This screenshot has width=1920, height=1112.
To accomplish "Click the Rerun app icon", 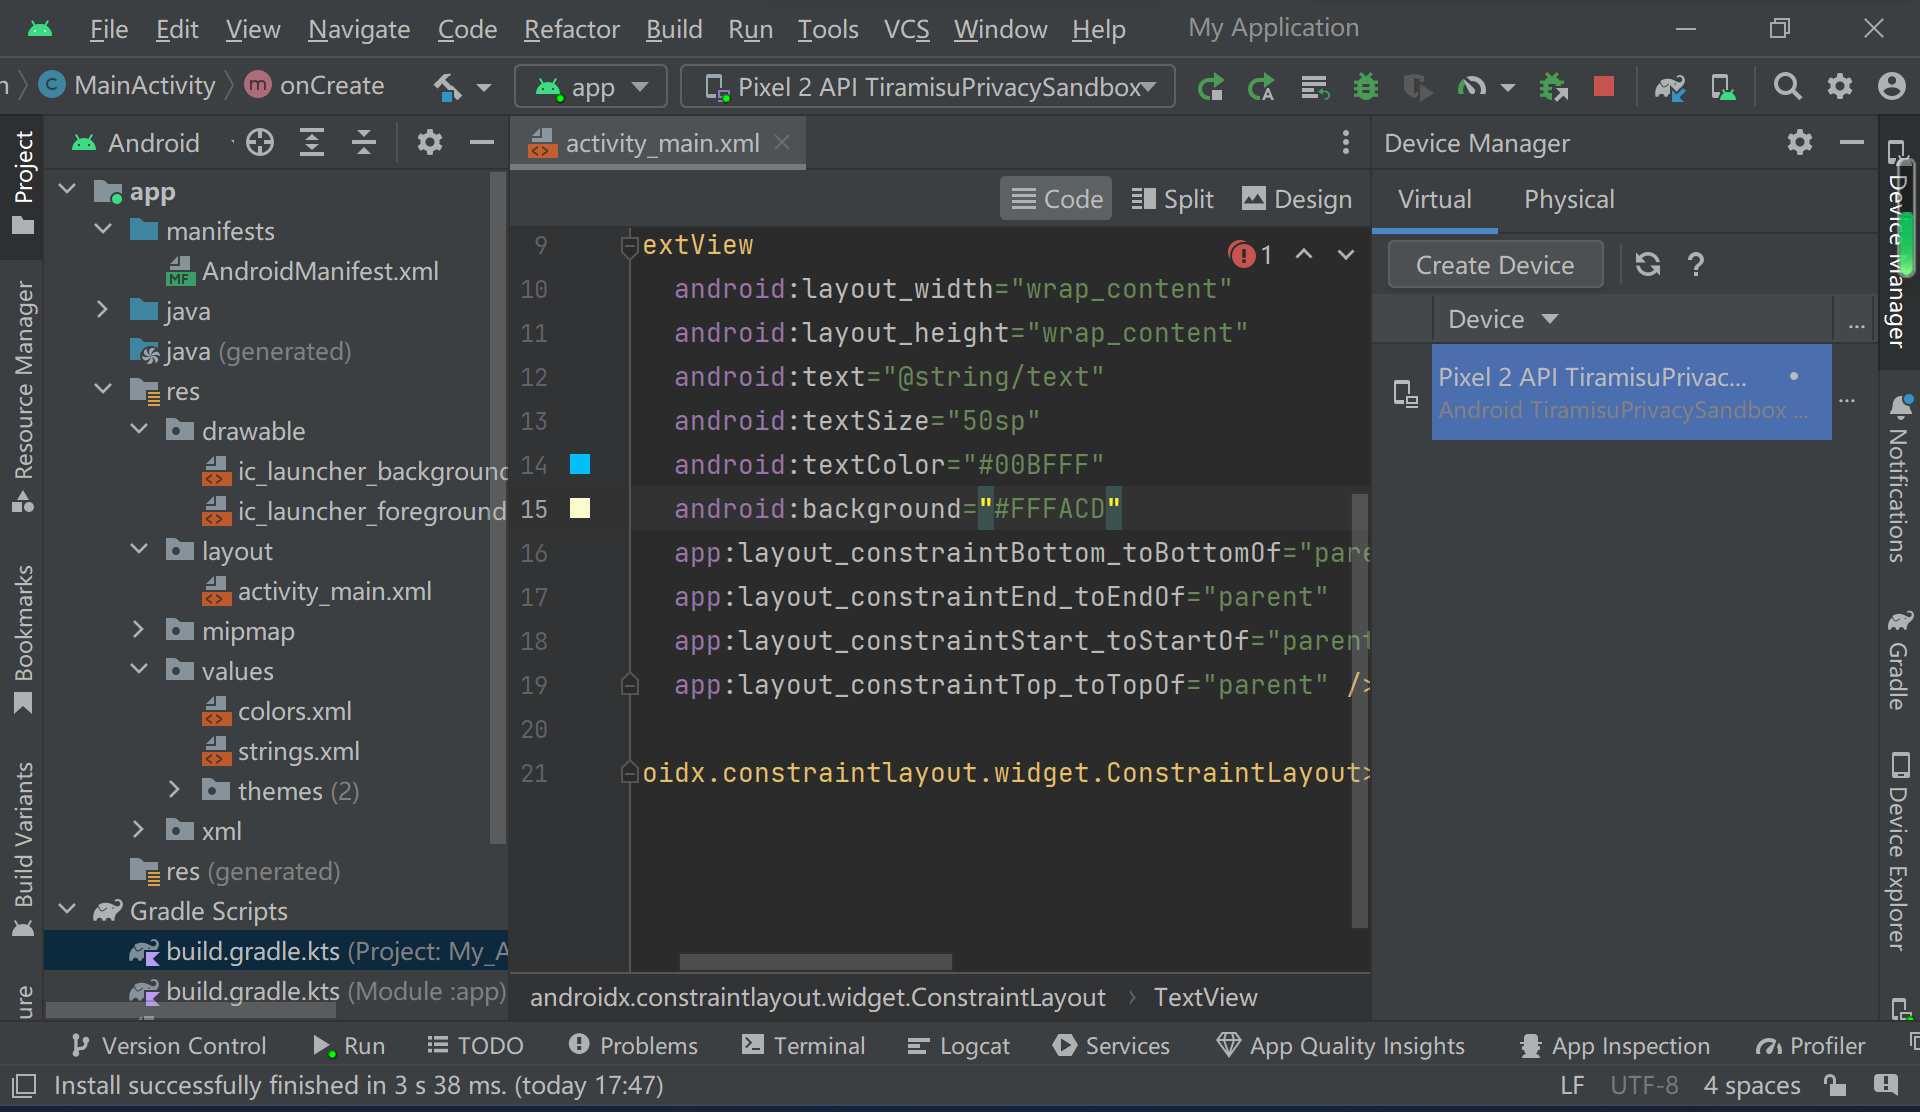I will (x=1210, y=88).
